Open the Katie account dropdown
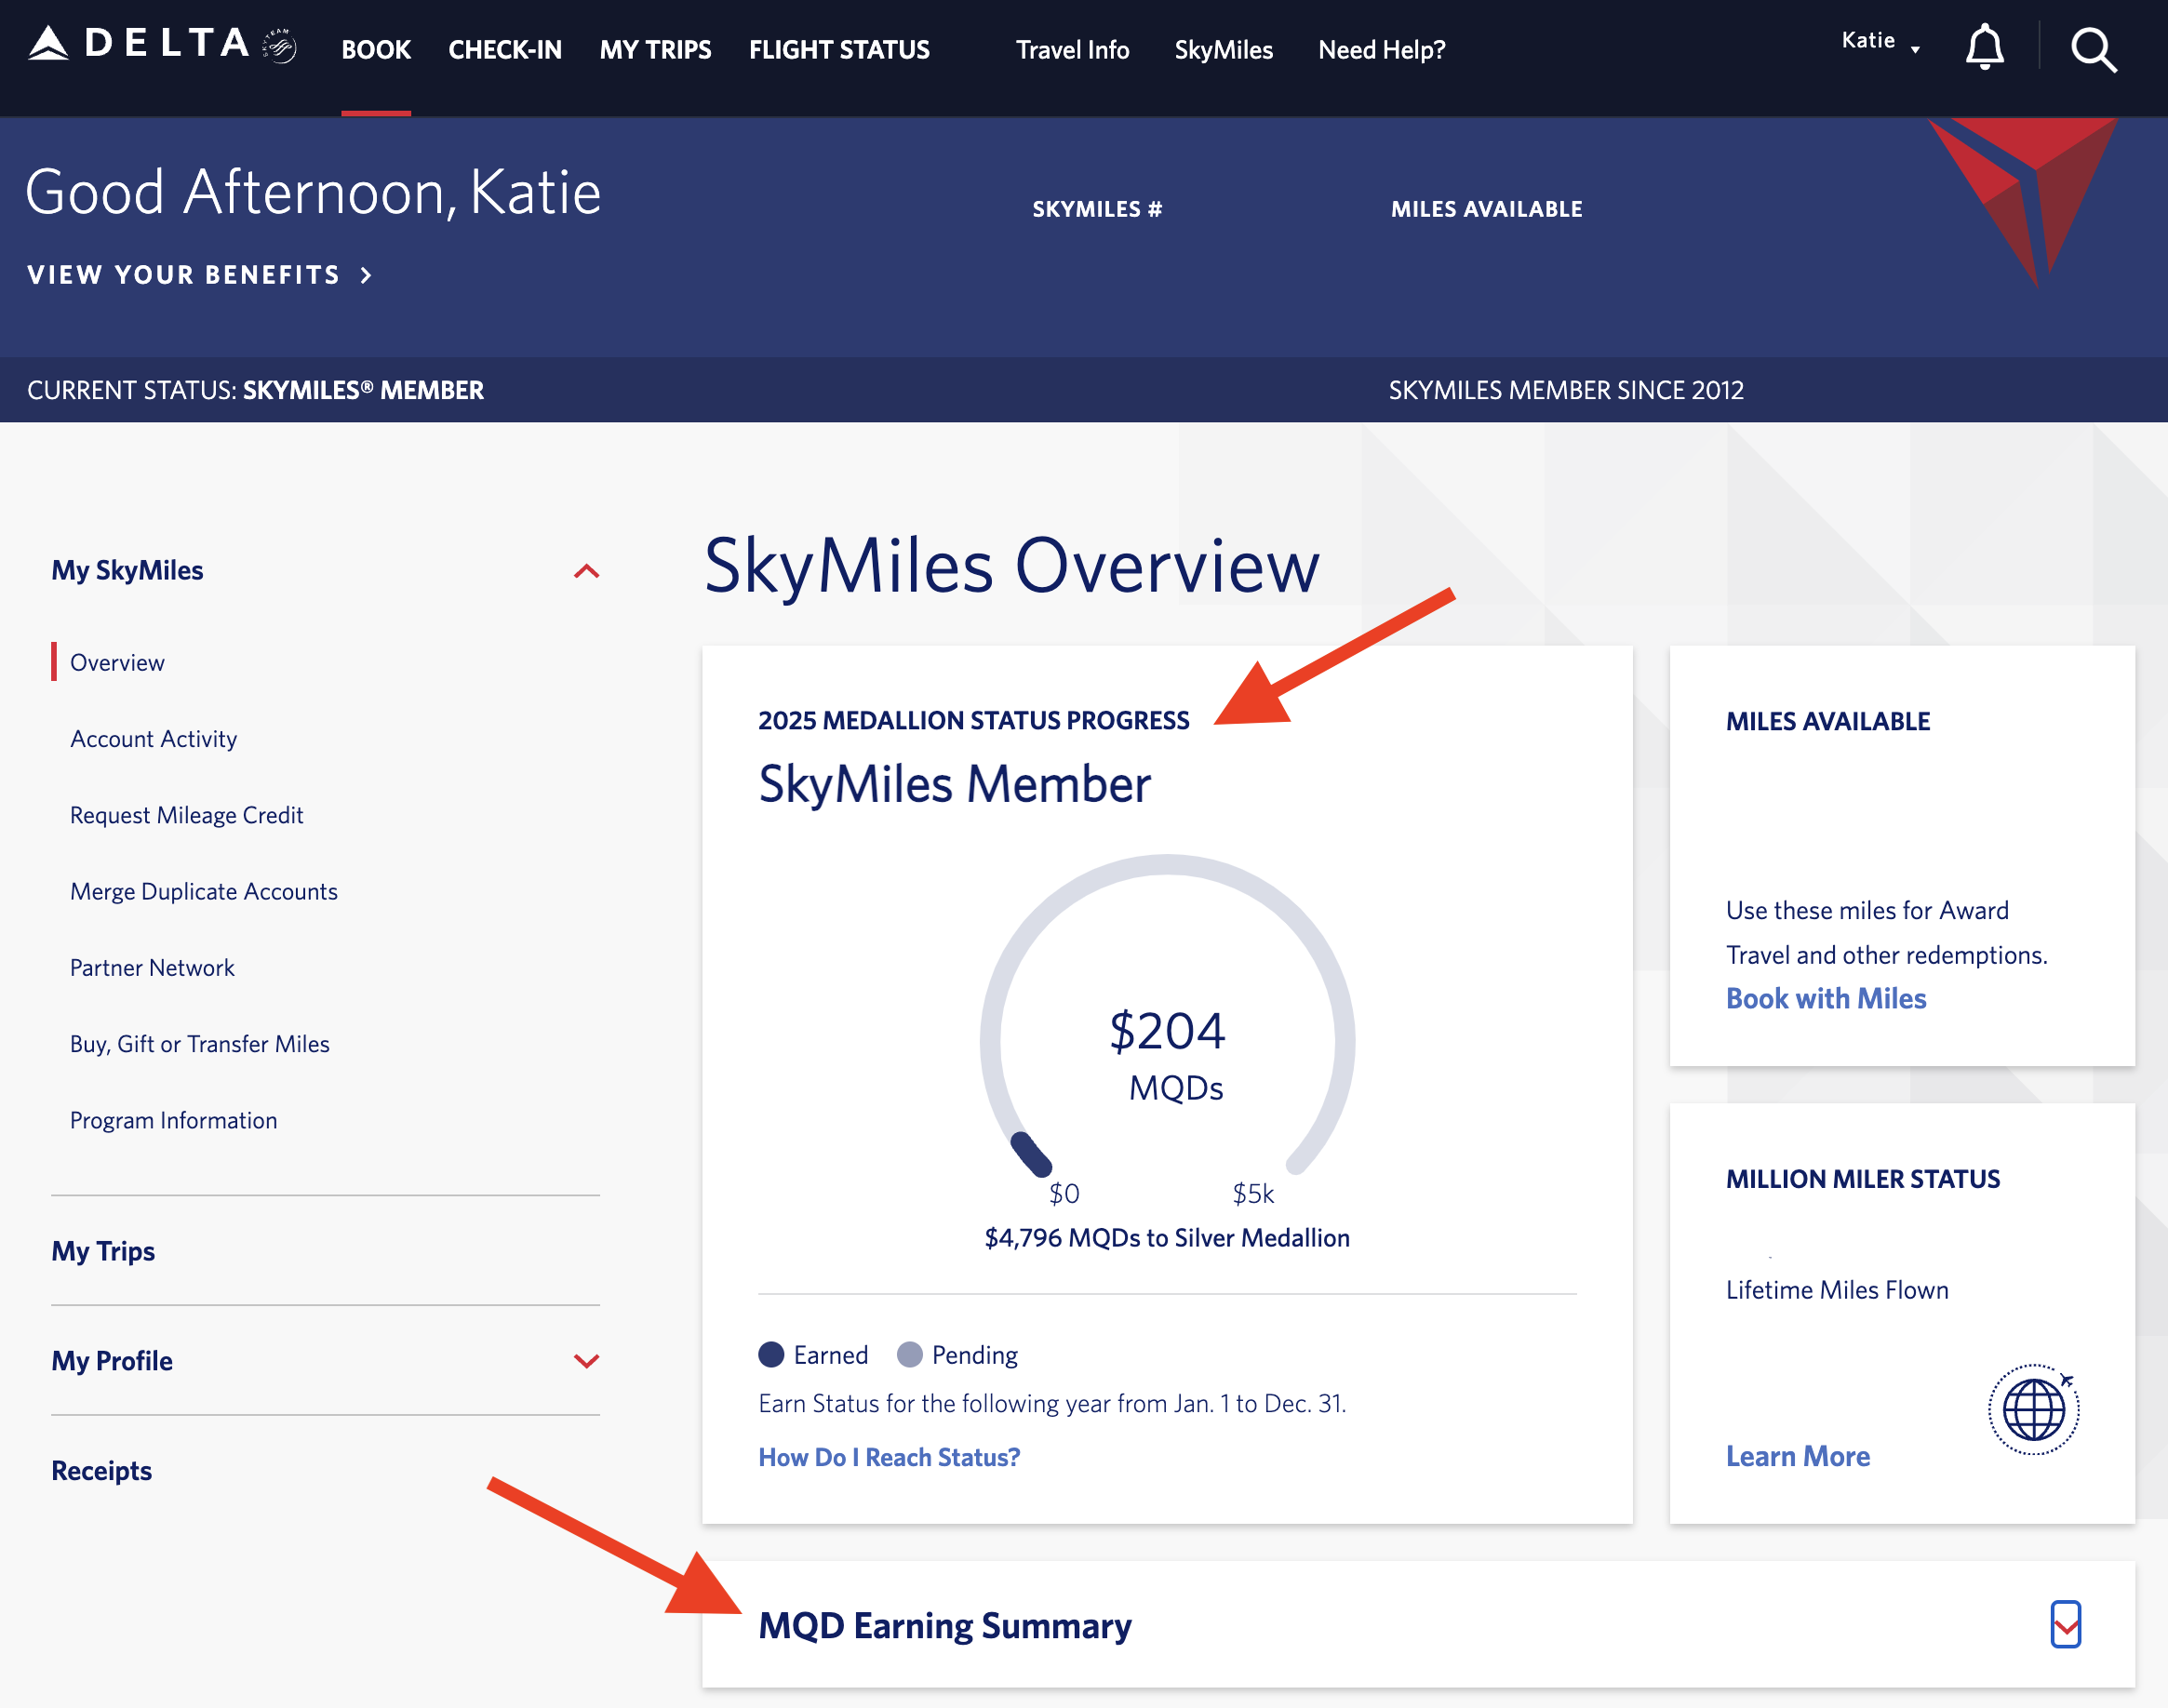2168x1708 pixels. 1880,41
